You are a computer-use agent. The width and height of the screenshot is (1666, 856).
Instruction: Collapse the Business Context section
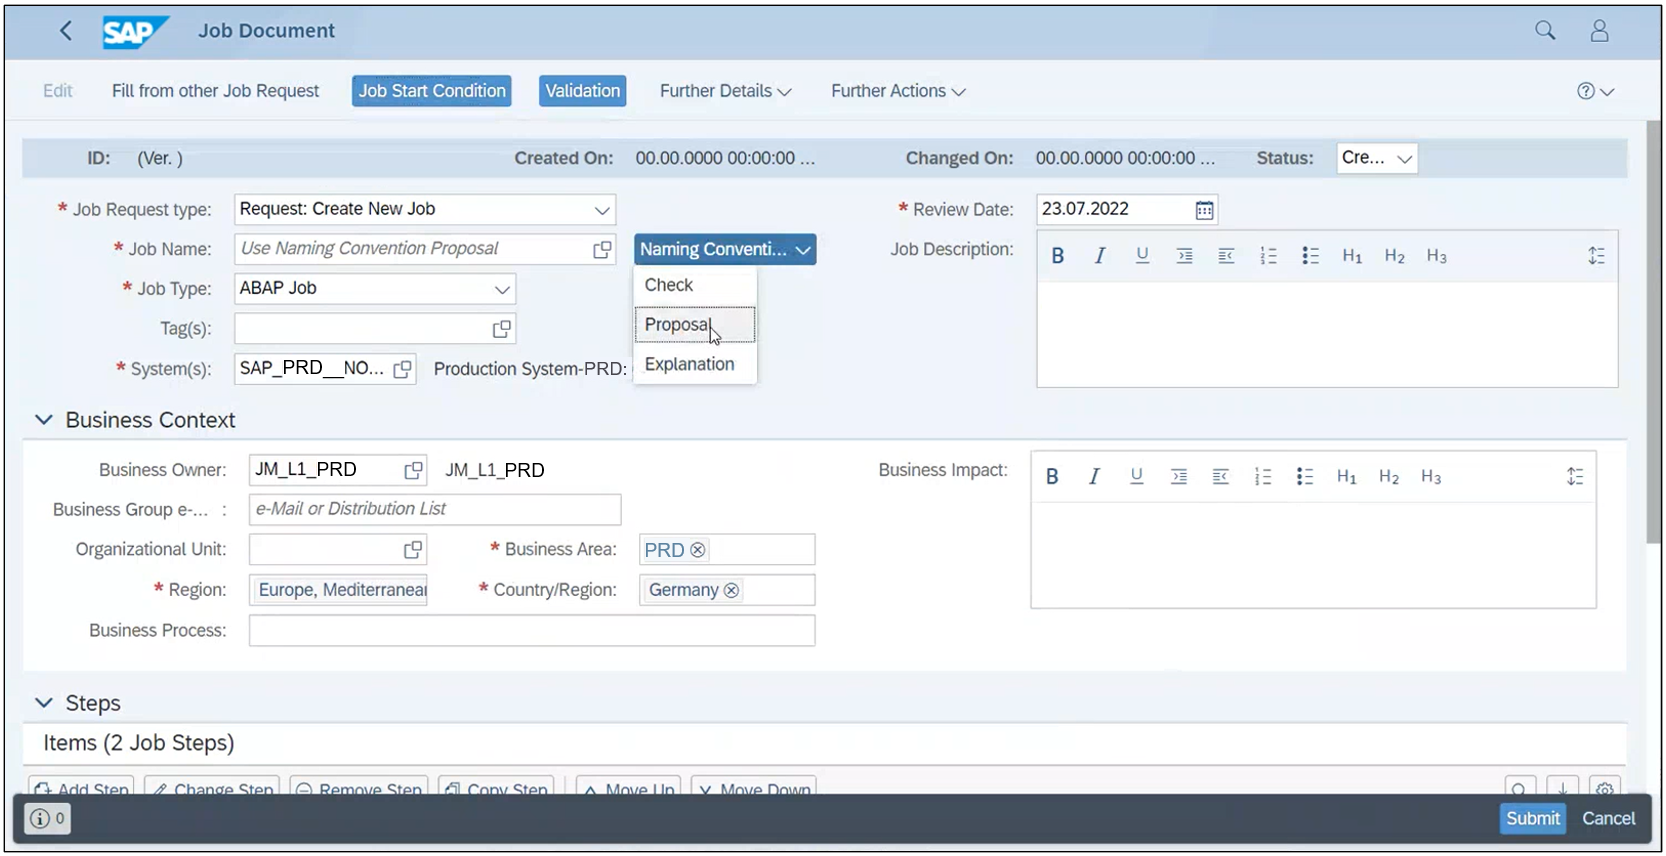[x=44, y=420]
